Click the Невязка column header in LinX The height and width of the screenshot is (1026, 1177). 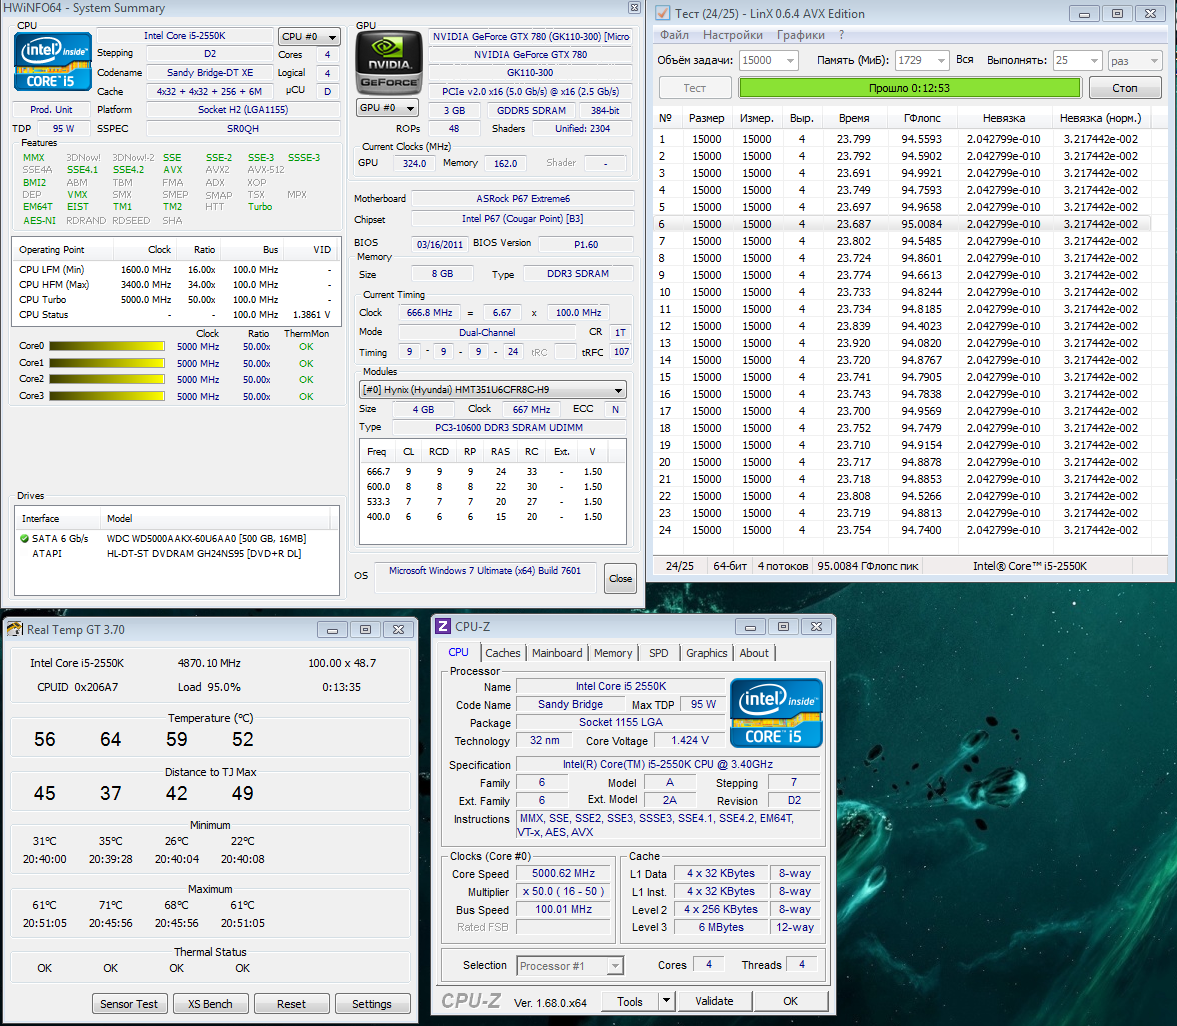[1004, 118]
